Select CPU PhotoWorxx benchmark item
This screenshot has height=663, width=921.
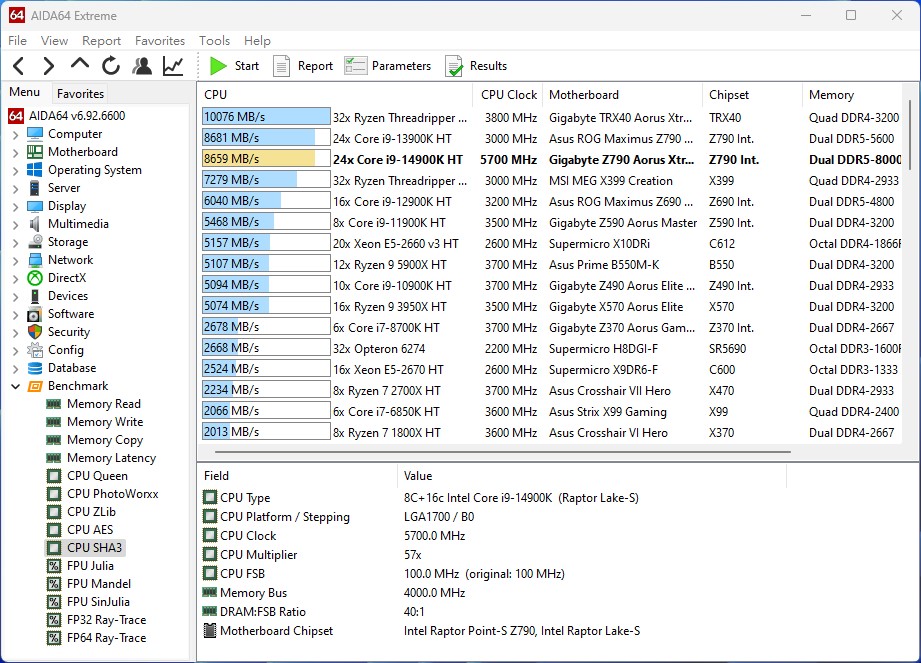click(x=112, y=494)
